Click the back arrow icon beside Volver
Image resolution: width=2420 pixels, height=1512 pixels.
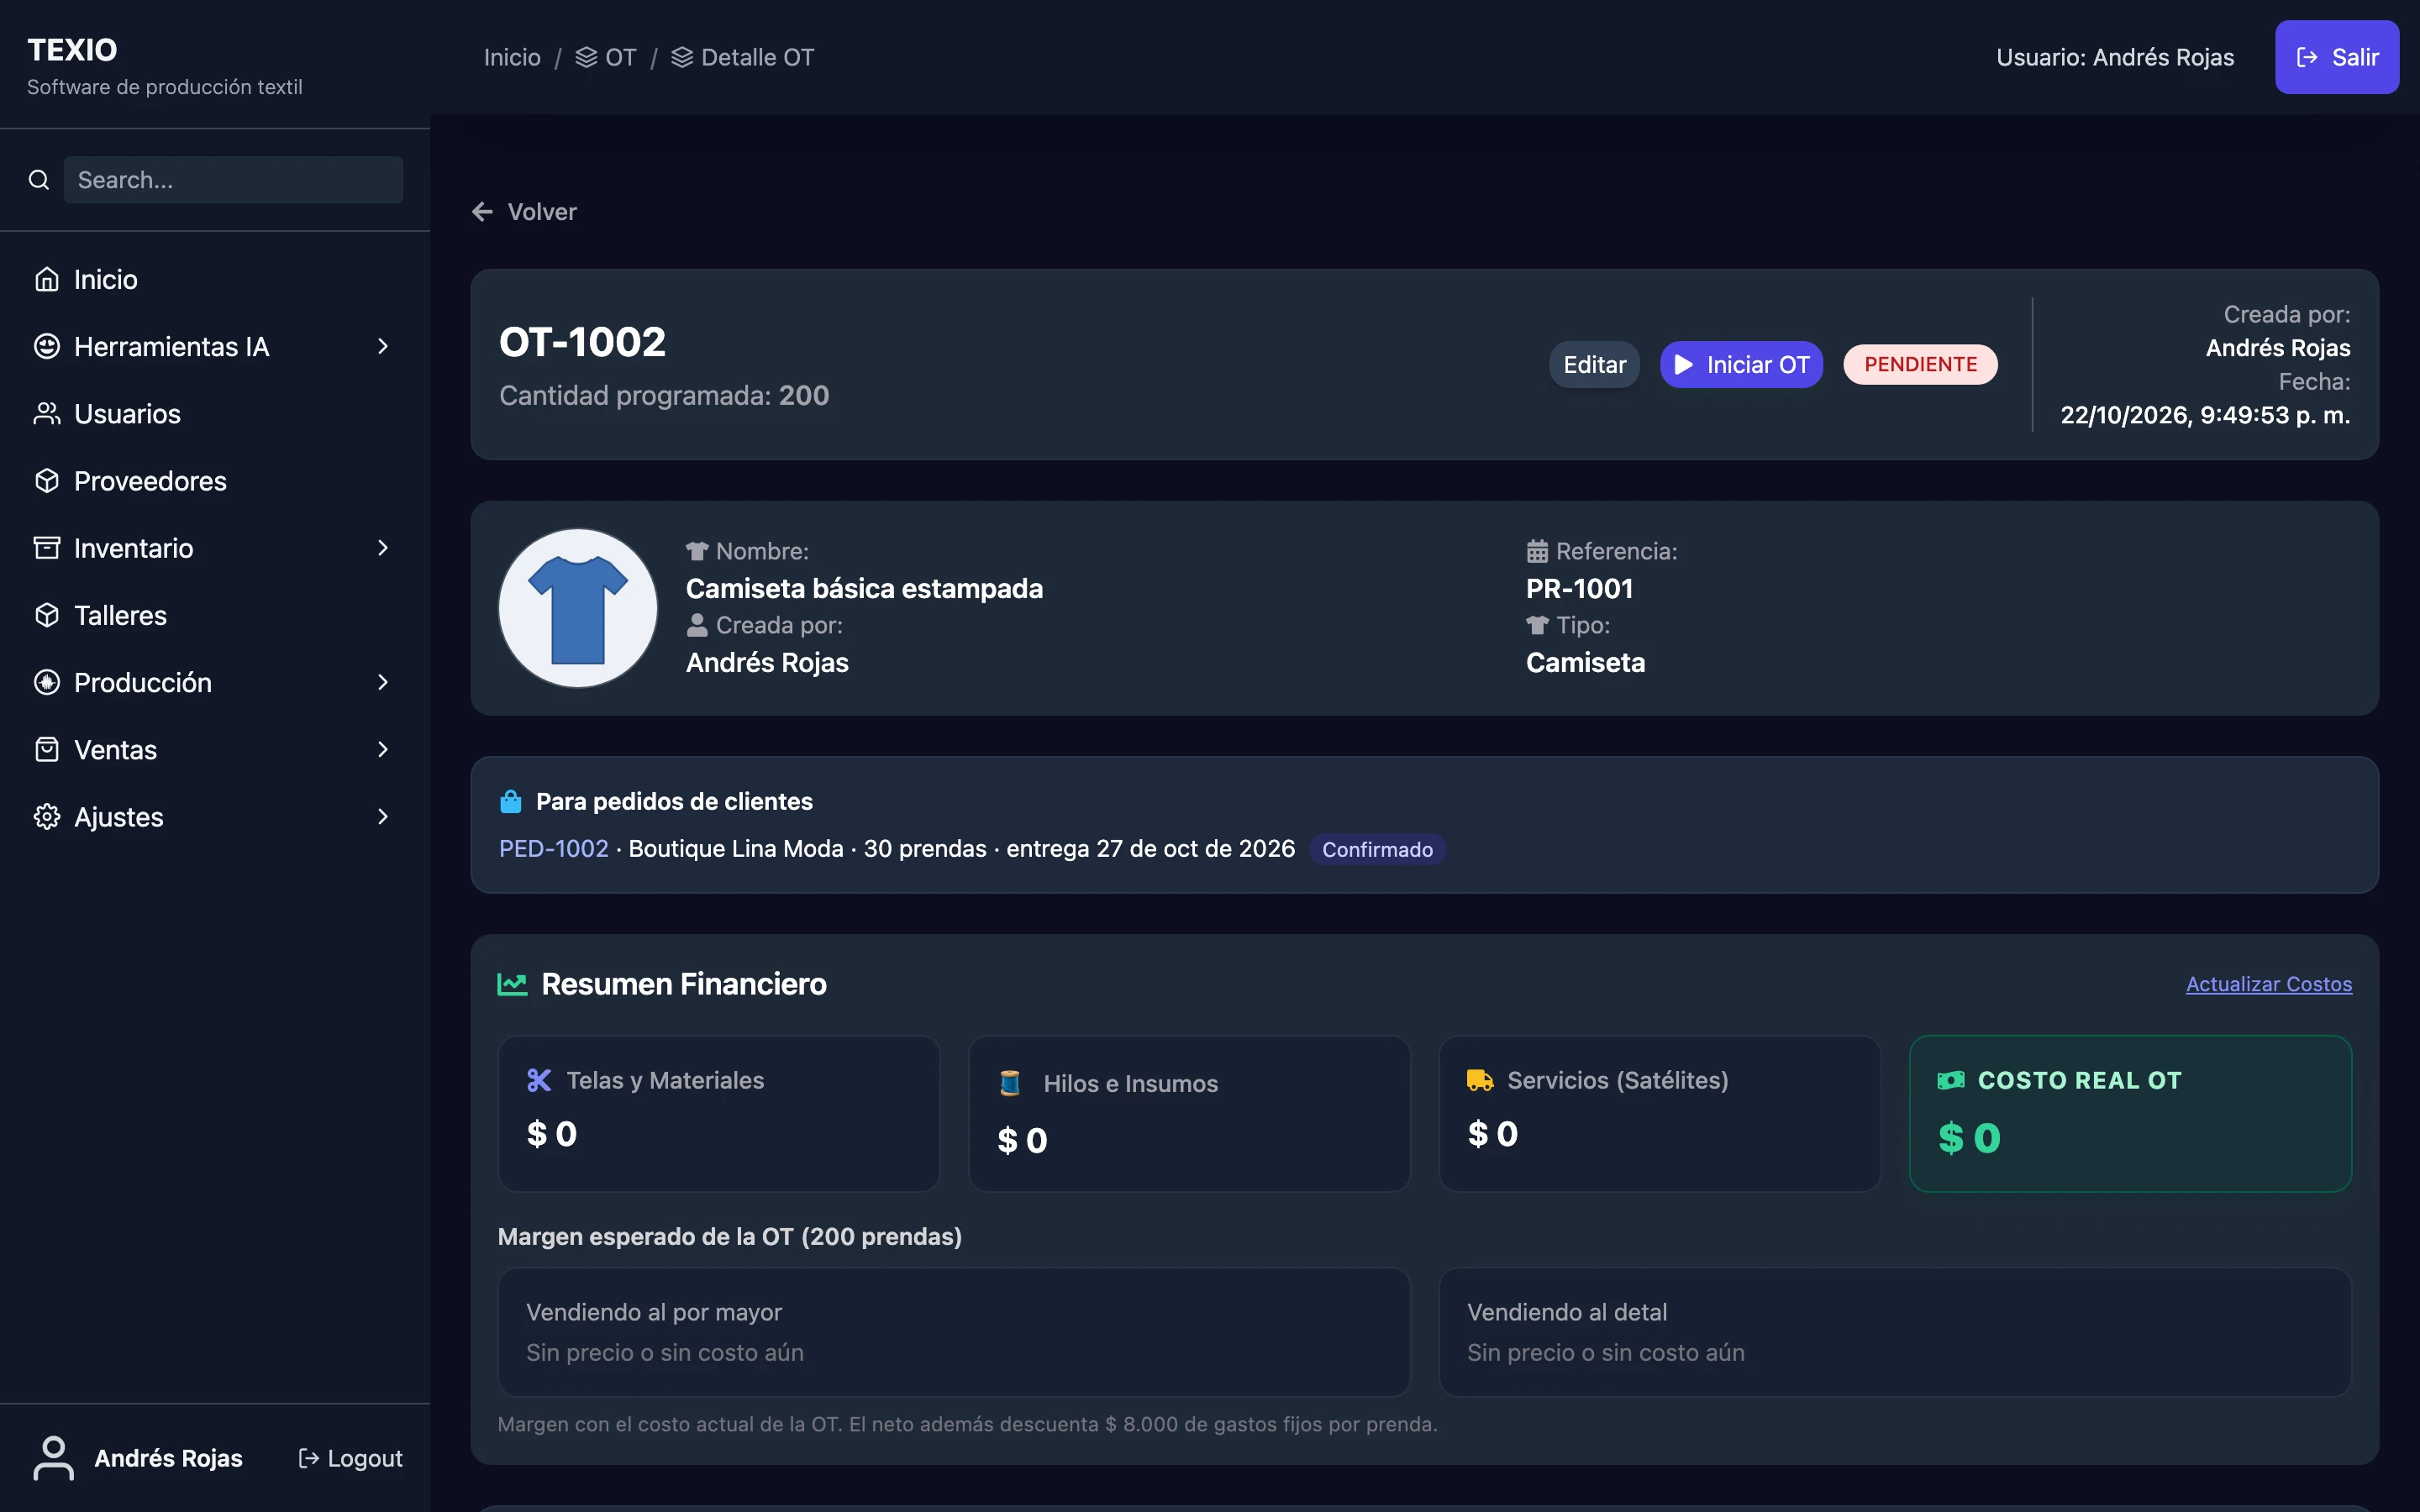coord(483,212)
